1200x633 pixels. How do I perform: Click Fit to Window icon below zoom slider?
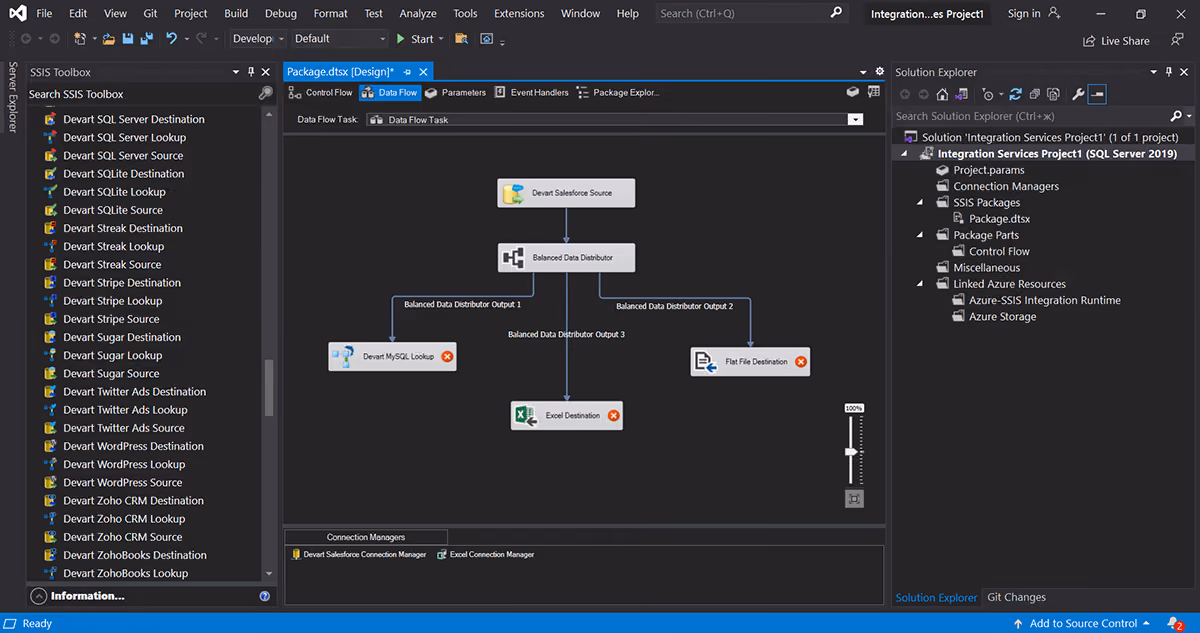tap(853, 498)
